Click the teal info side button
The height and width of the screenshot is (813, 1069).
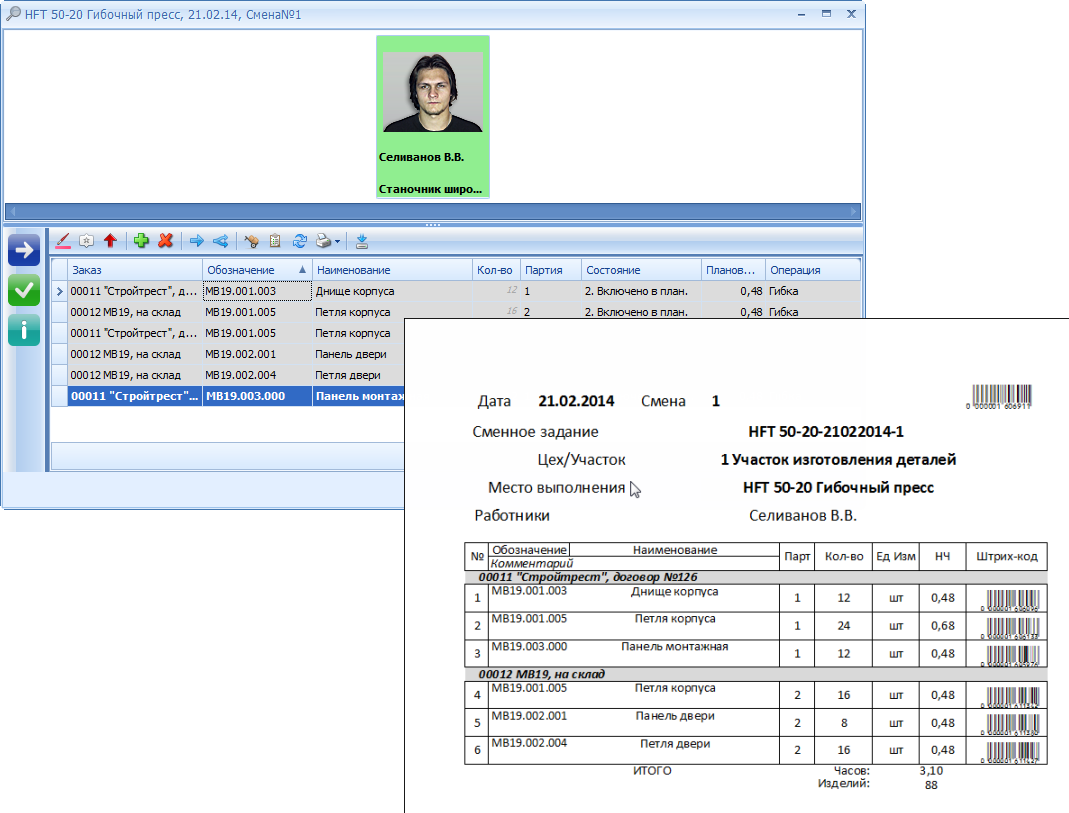click(x=24, y=331)
